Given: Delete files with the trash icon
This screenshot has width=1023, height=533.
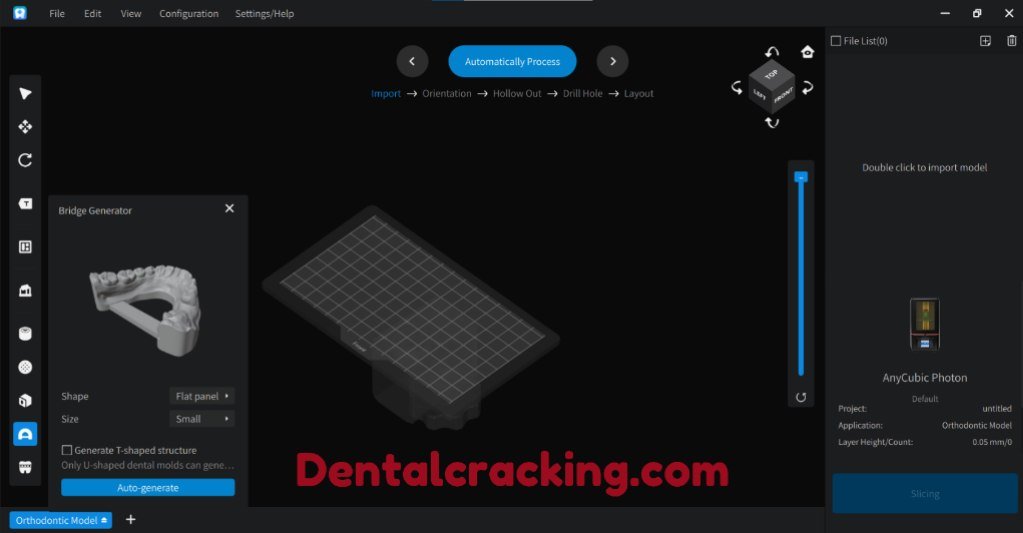Looking at the screenshot, I should point(1011,41).
